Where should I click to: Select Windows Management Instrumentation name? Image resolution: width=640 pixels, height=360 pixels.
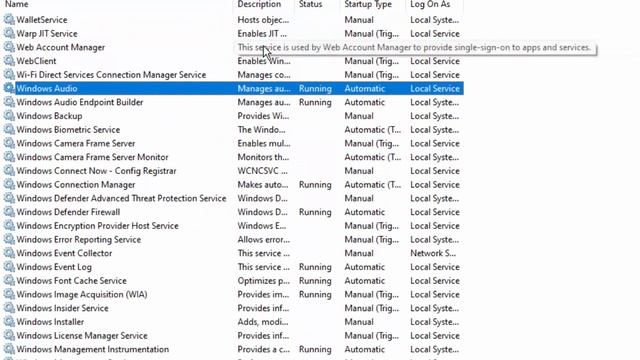coord(93,349)
